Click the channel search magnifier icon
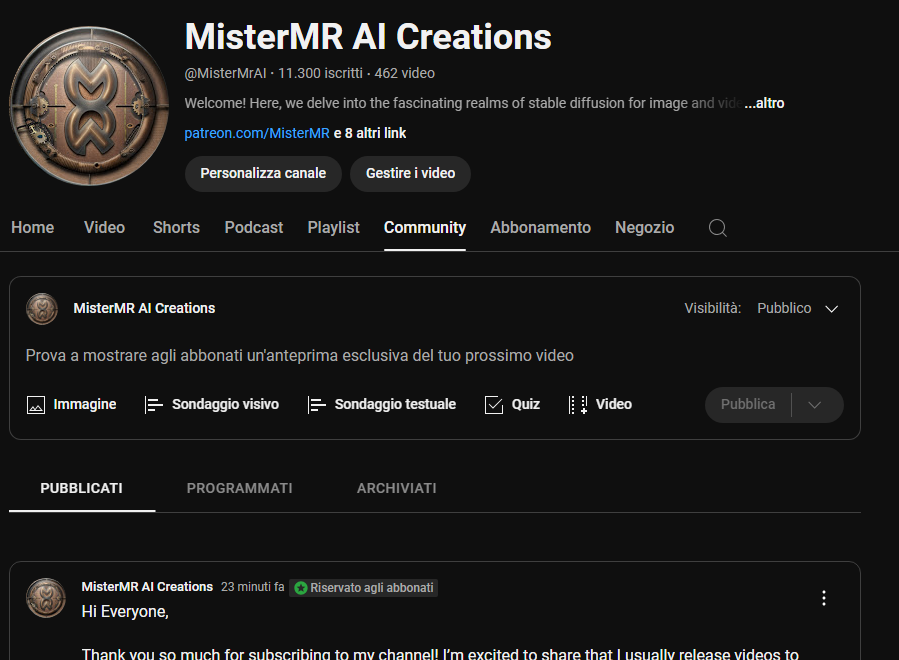The image size is (899, 660). 717,228
